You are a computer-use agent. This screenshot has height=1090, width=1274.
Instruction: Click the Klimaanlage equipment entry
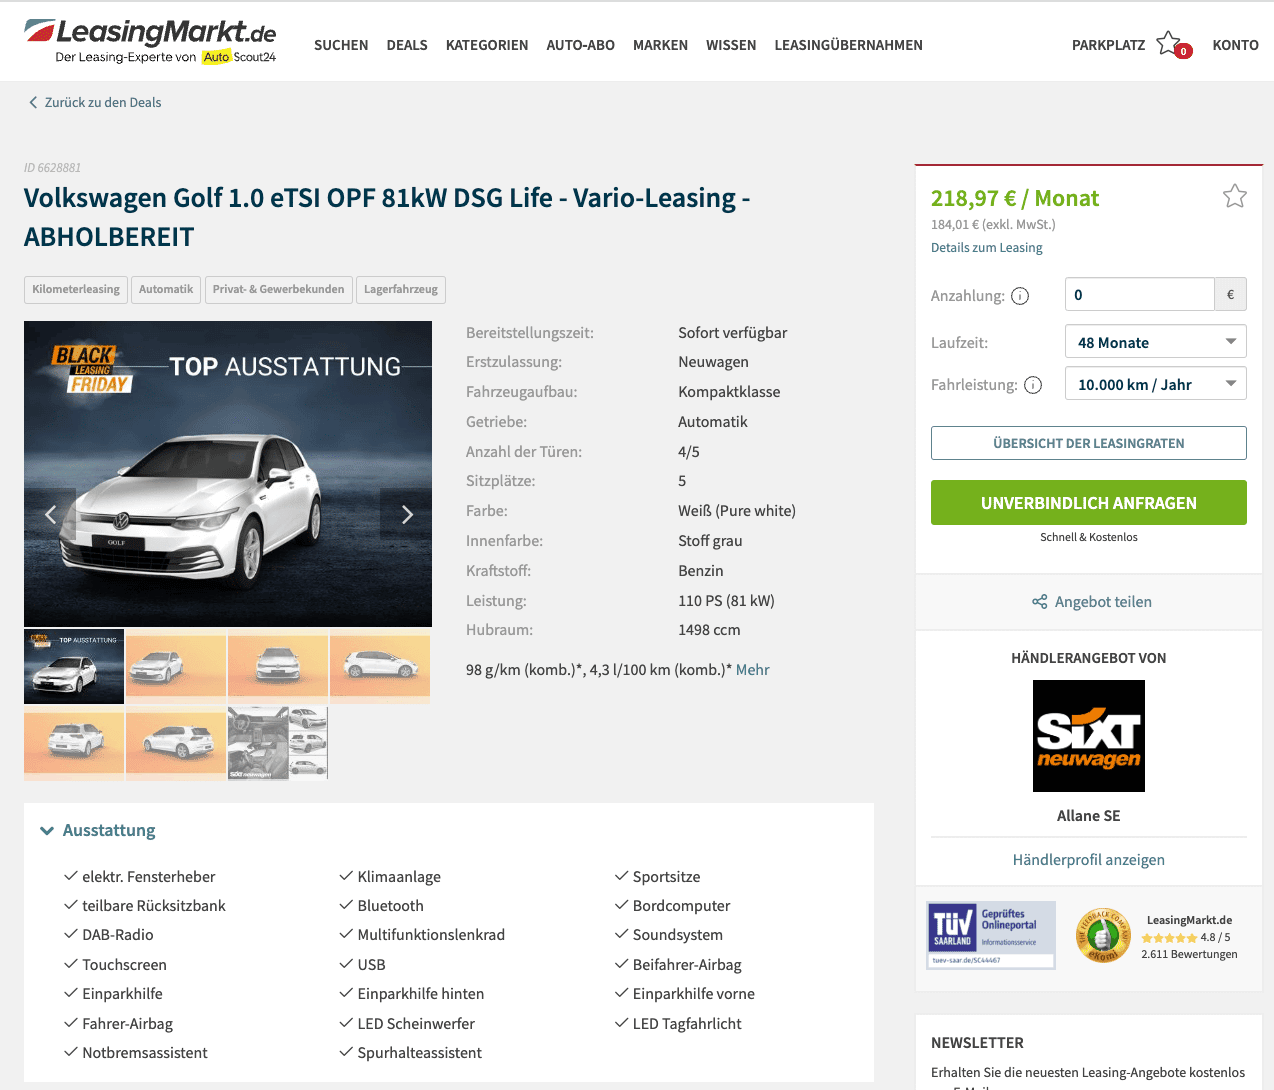[x=399, y=877]
